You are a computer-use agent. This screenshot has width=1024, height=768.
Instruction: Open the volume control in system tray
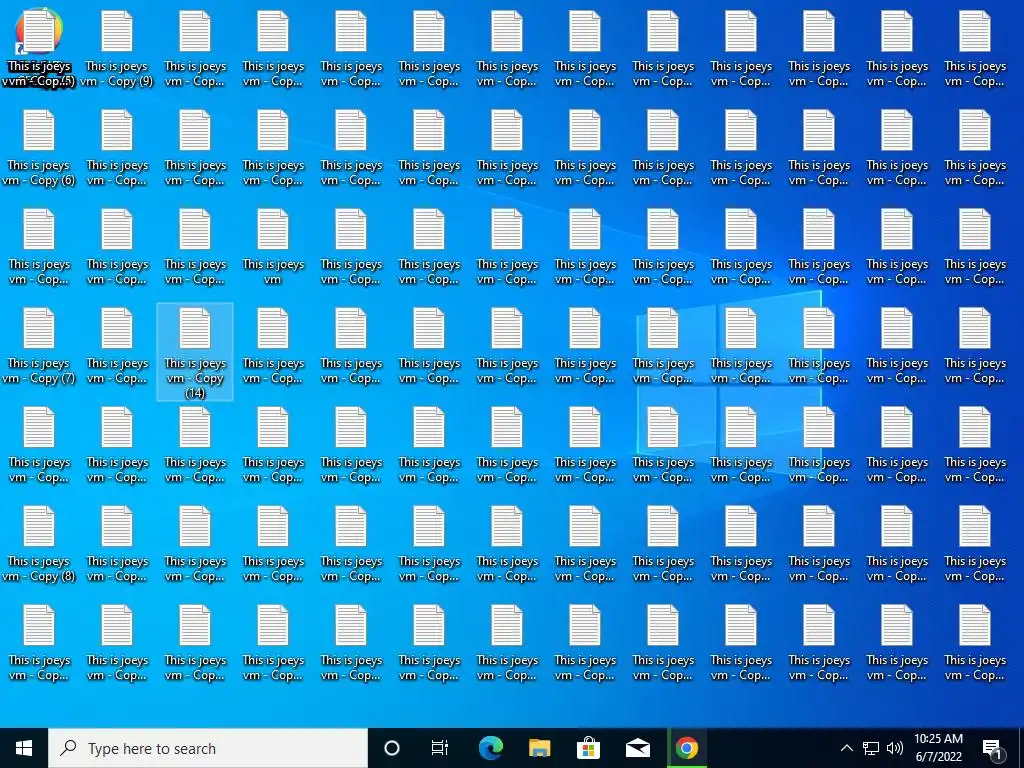pos(895,748)
